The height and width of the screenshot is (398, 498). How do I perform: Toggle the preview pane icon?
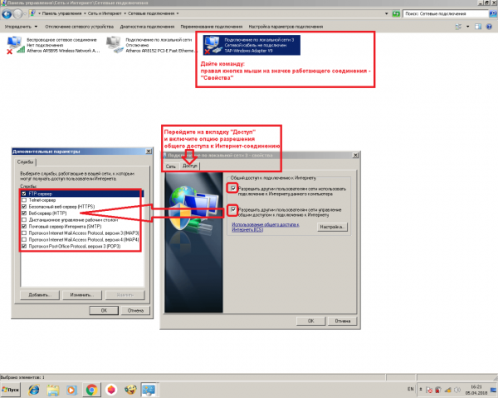click(478, 27)
